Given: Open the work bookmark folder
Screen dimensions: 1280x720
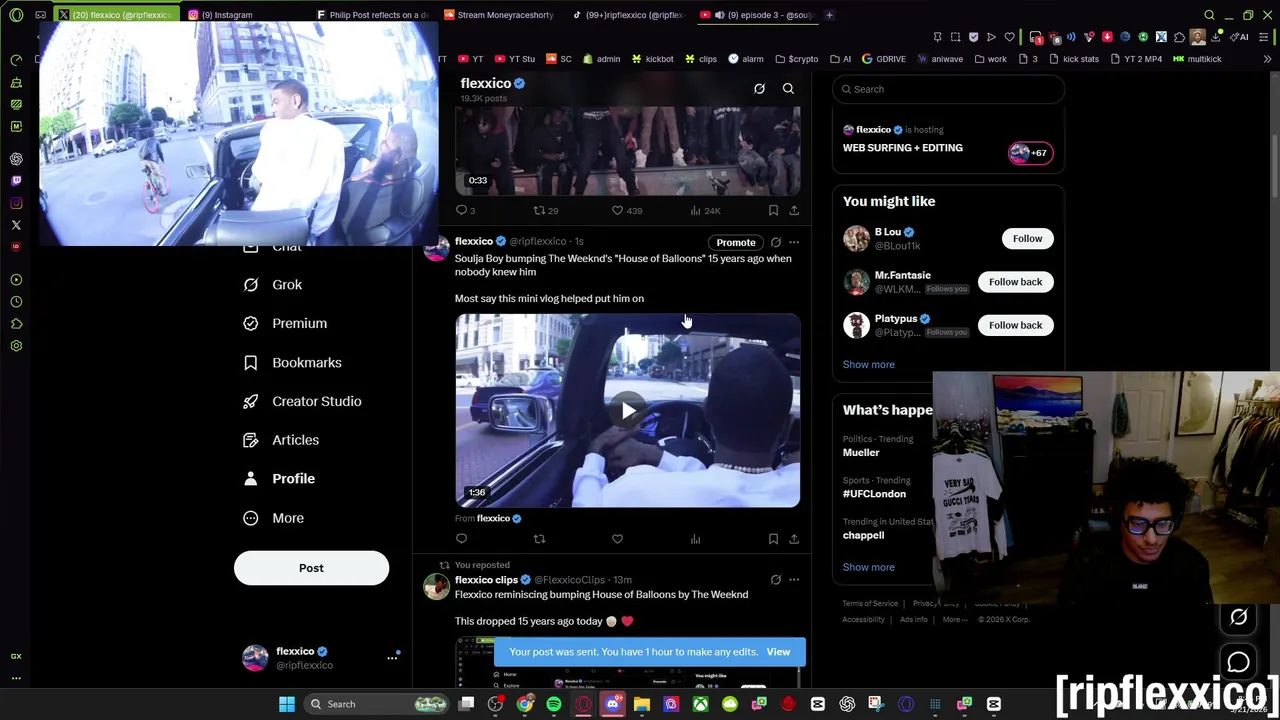Looking at the screenshot, I should coord(990,59).
